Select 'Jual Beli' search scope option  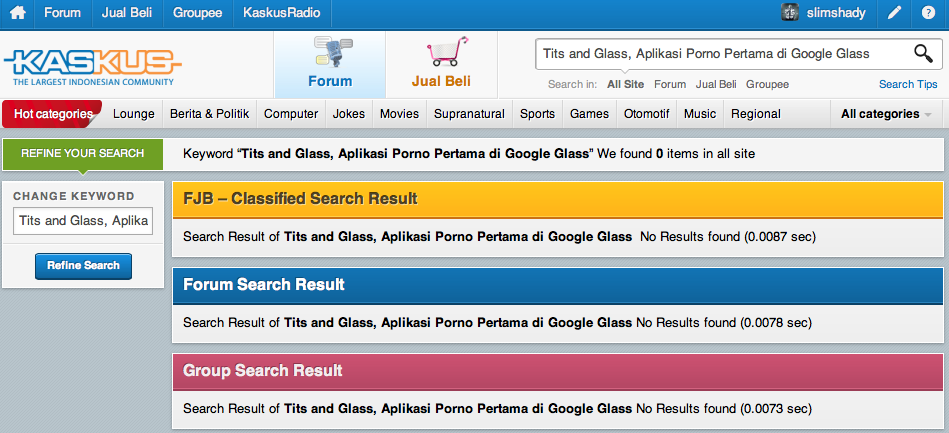point(716,85)
